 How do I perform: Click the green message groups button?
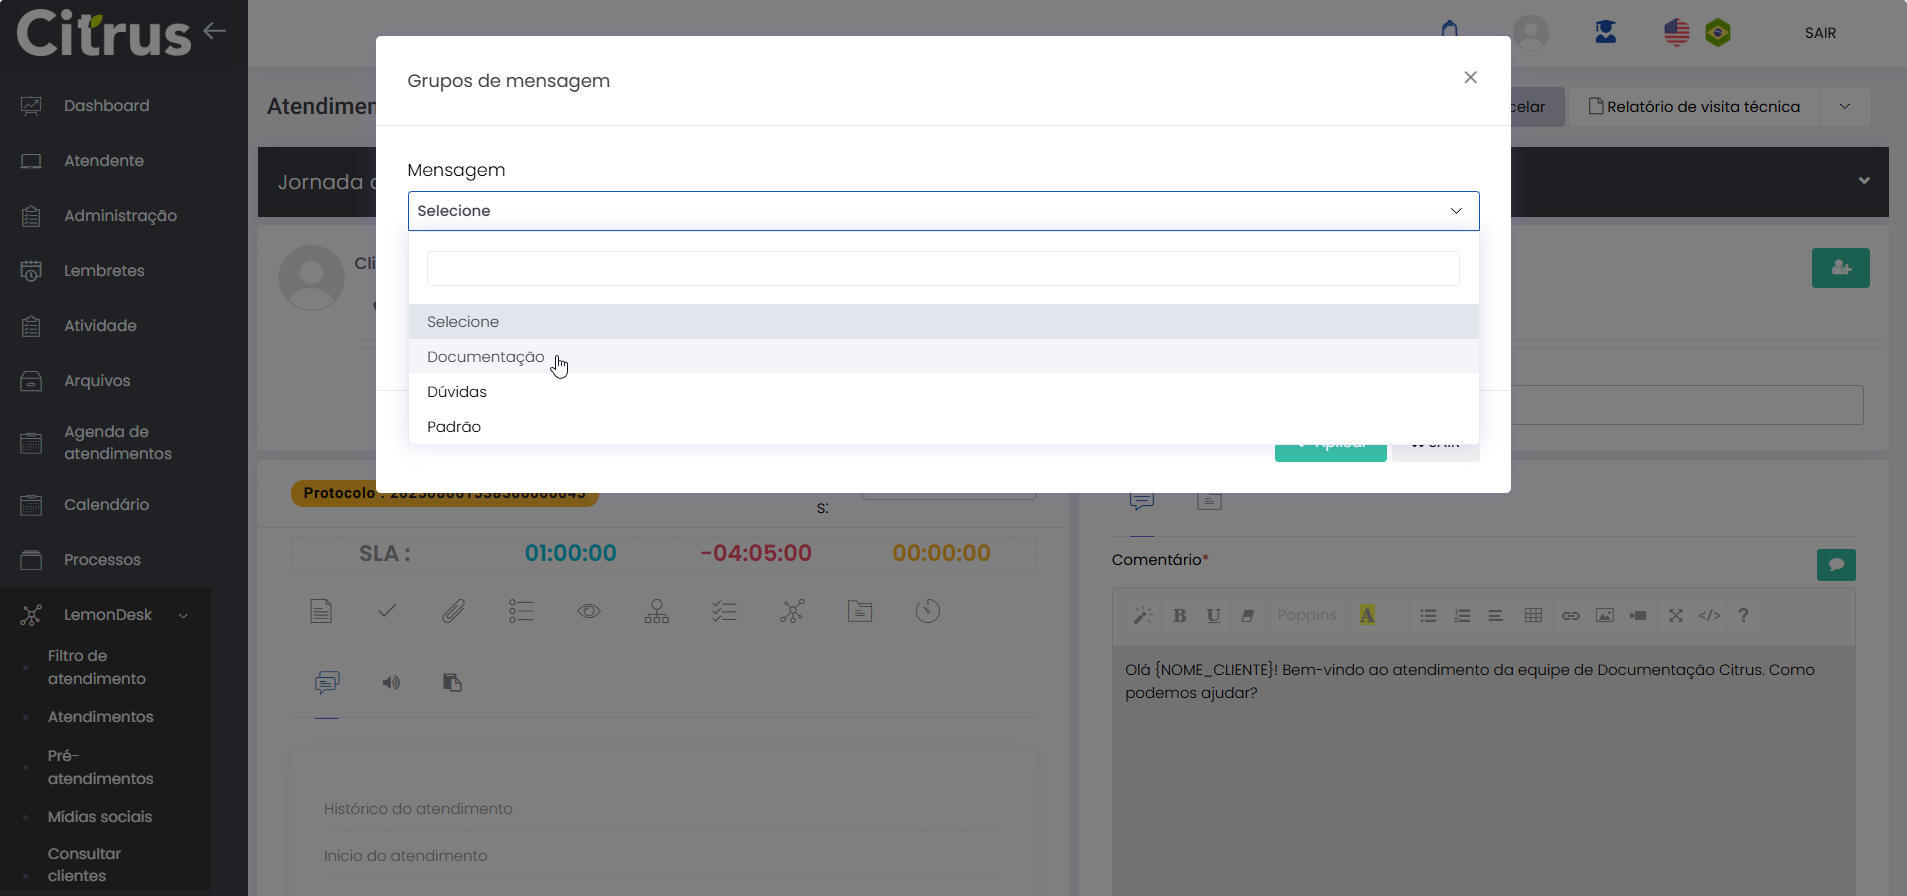pyautogui.click(x=1836, y=565)
